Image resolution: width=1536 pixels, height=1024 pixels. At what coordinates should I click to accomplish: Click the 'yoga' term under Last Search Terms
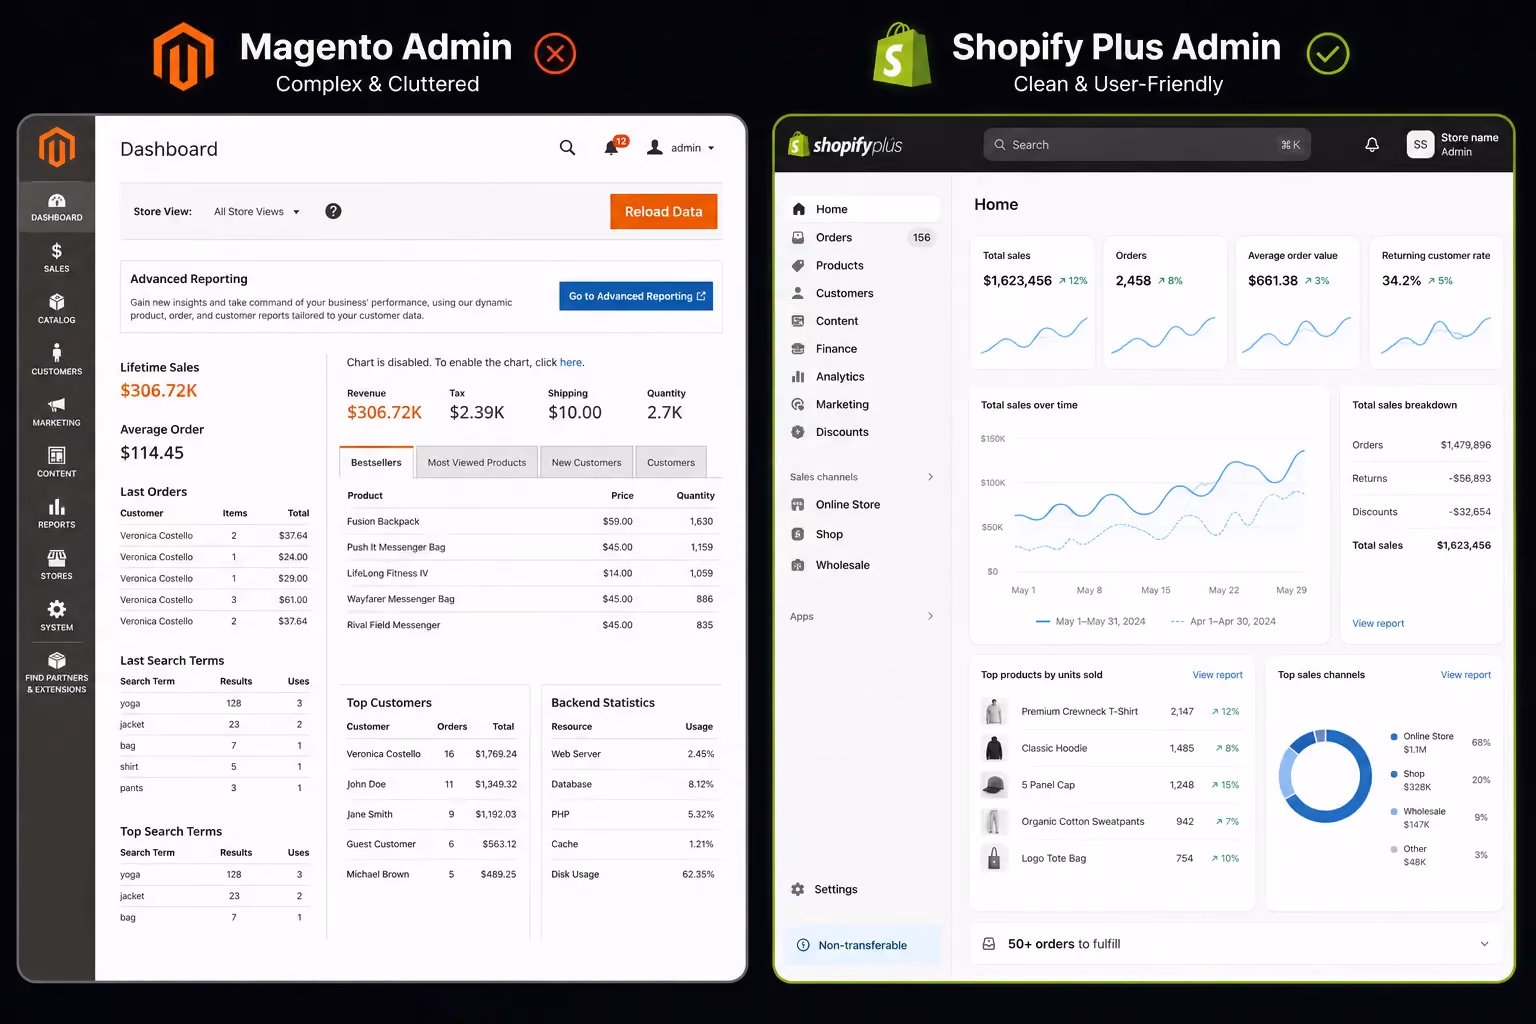coord(130,703)
